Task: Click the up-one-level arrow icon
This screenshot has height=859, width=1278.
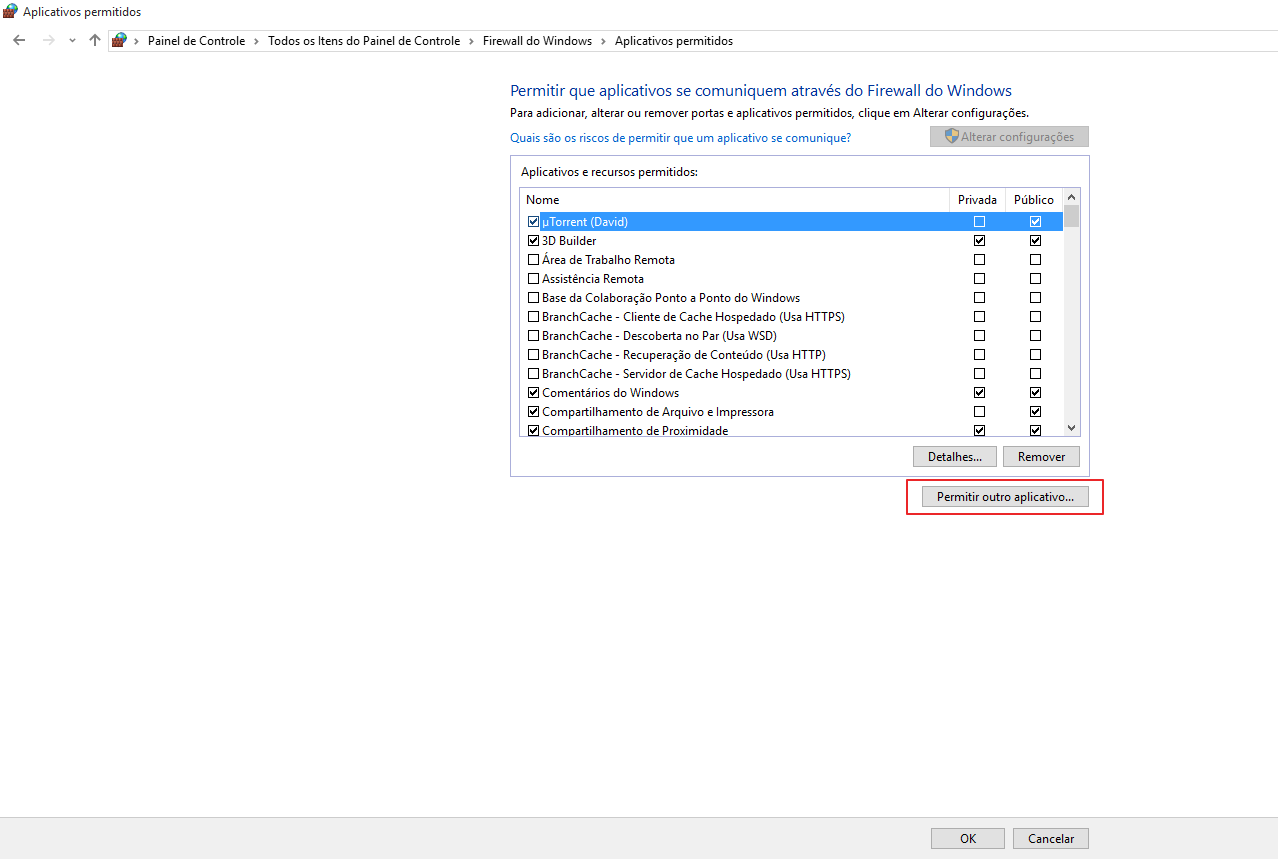Action: point(95,41)
